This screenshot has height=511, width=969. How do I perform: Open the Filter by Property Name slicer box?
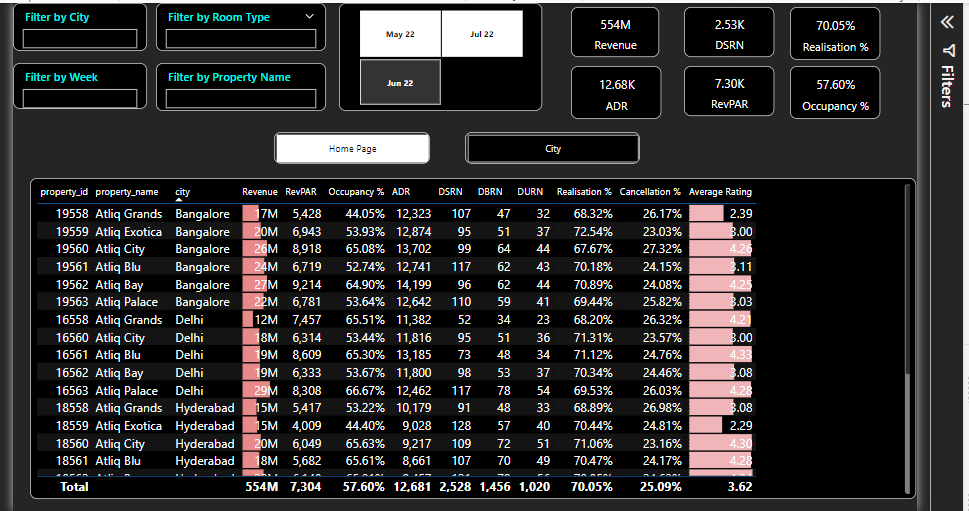pos(240,98)
